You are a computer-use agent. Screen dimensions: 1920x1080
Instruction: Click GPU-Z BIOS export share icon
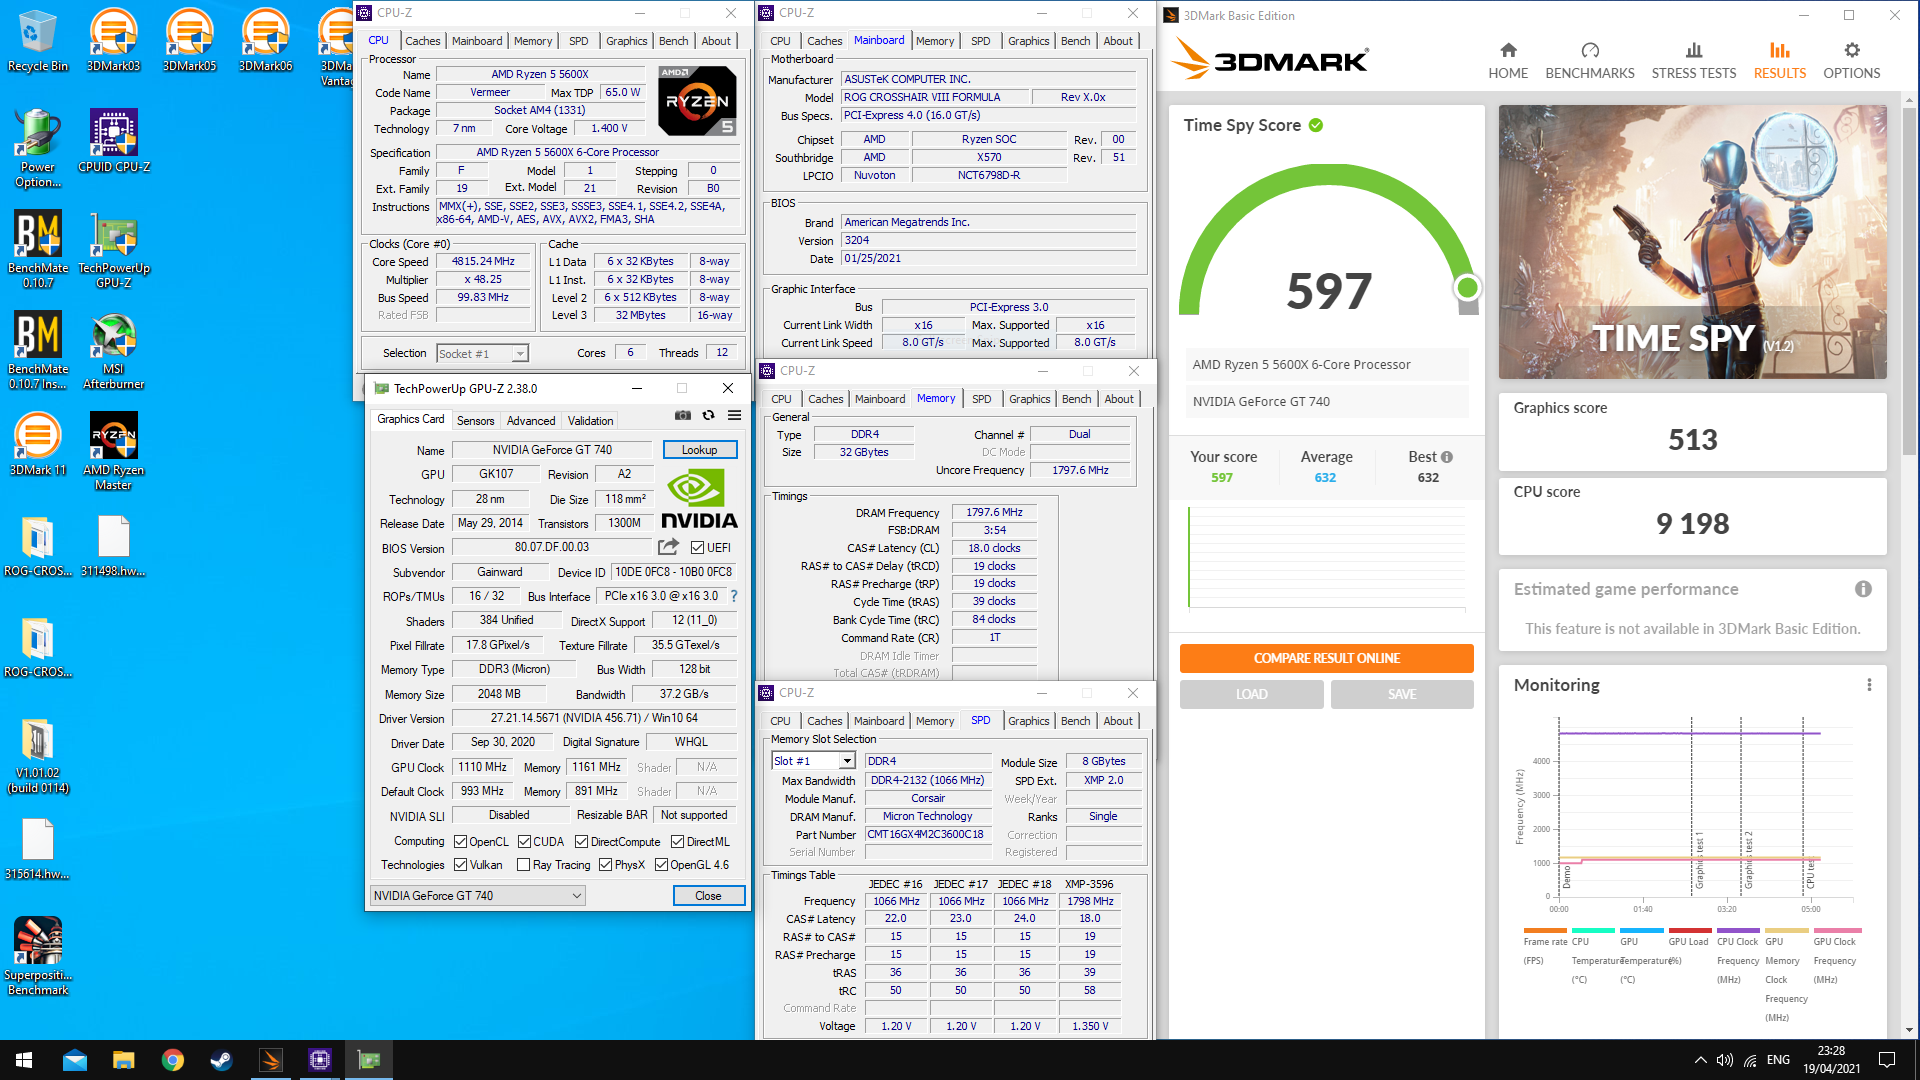[x=668, y=547]
